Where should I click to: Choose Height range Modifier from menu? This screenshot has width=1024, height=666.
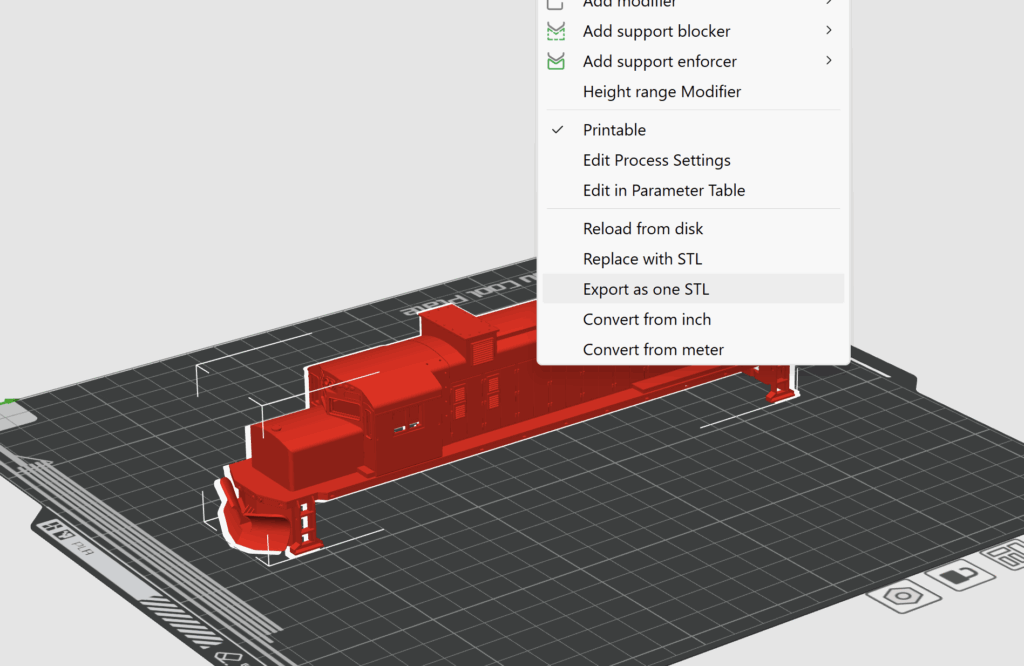[662, 92]
